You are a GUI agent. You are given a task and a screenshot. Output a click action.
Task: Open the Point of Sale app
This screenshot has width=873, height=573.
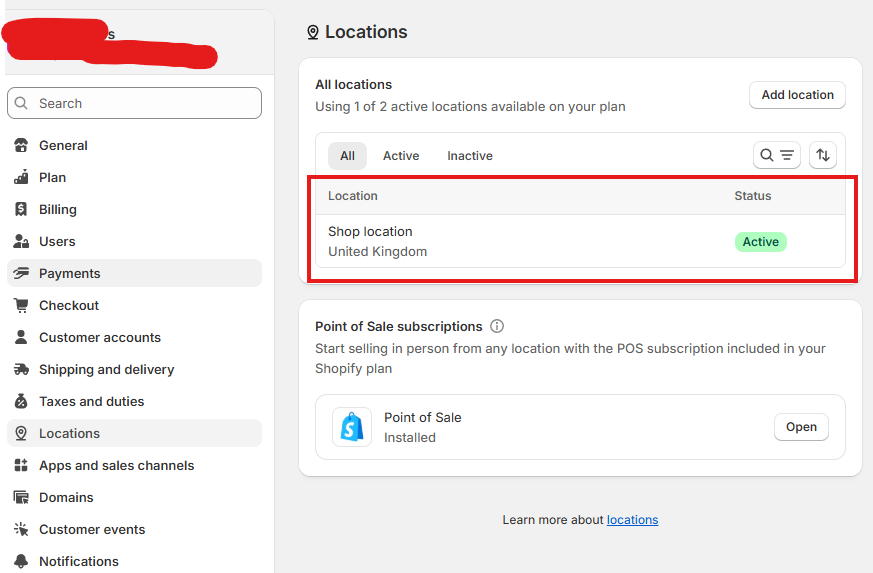coord(801,427)
